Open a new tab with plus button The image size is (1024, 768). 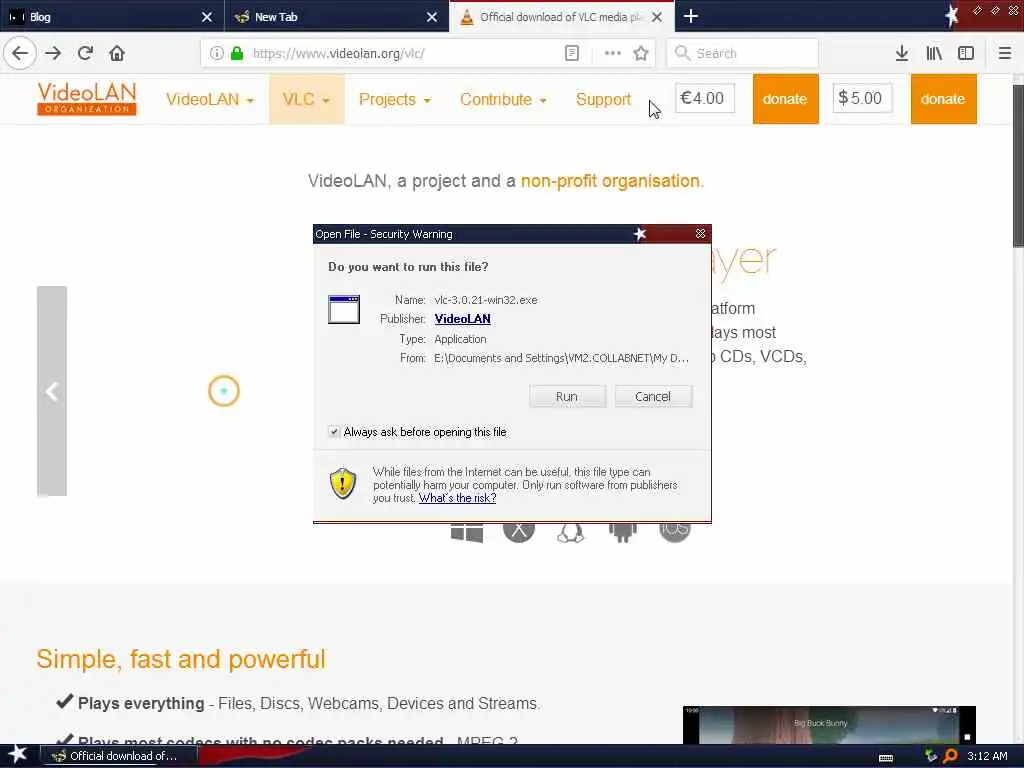tap(691, 16)
